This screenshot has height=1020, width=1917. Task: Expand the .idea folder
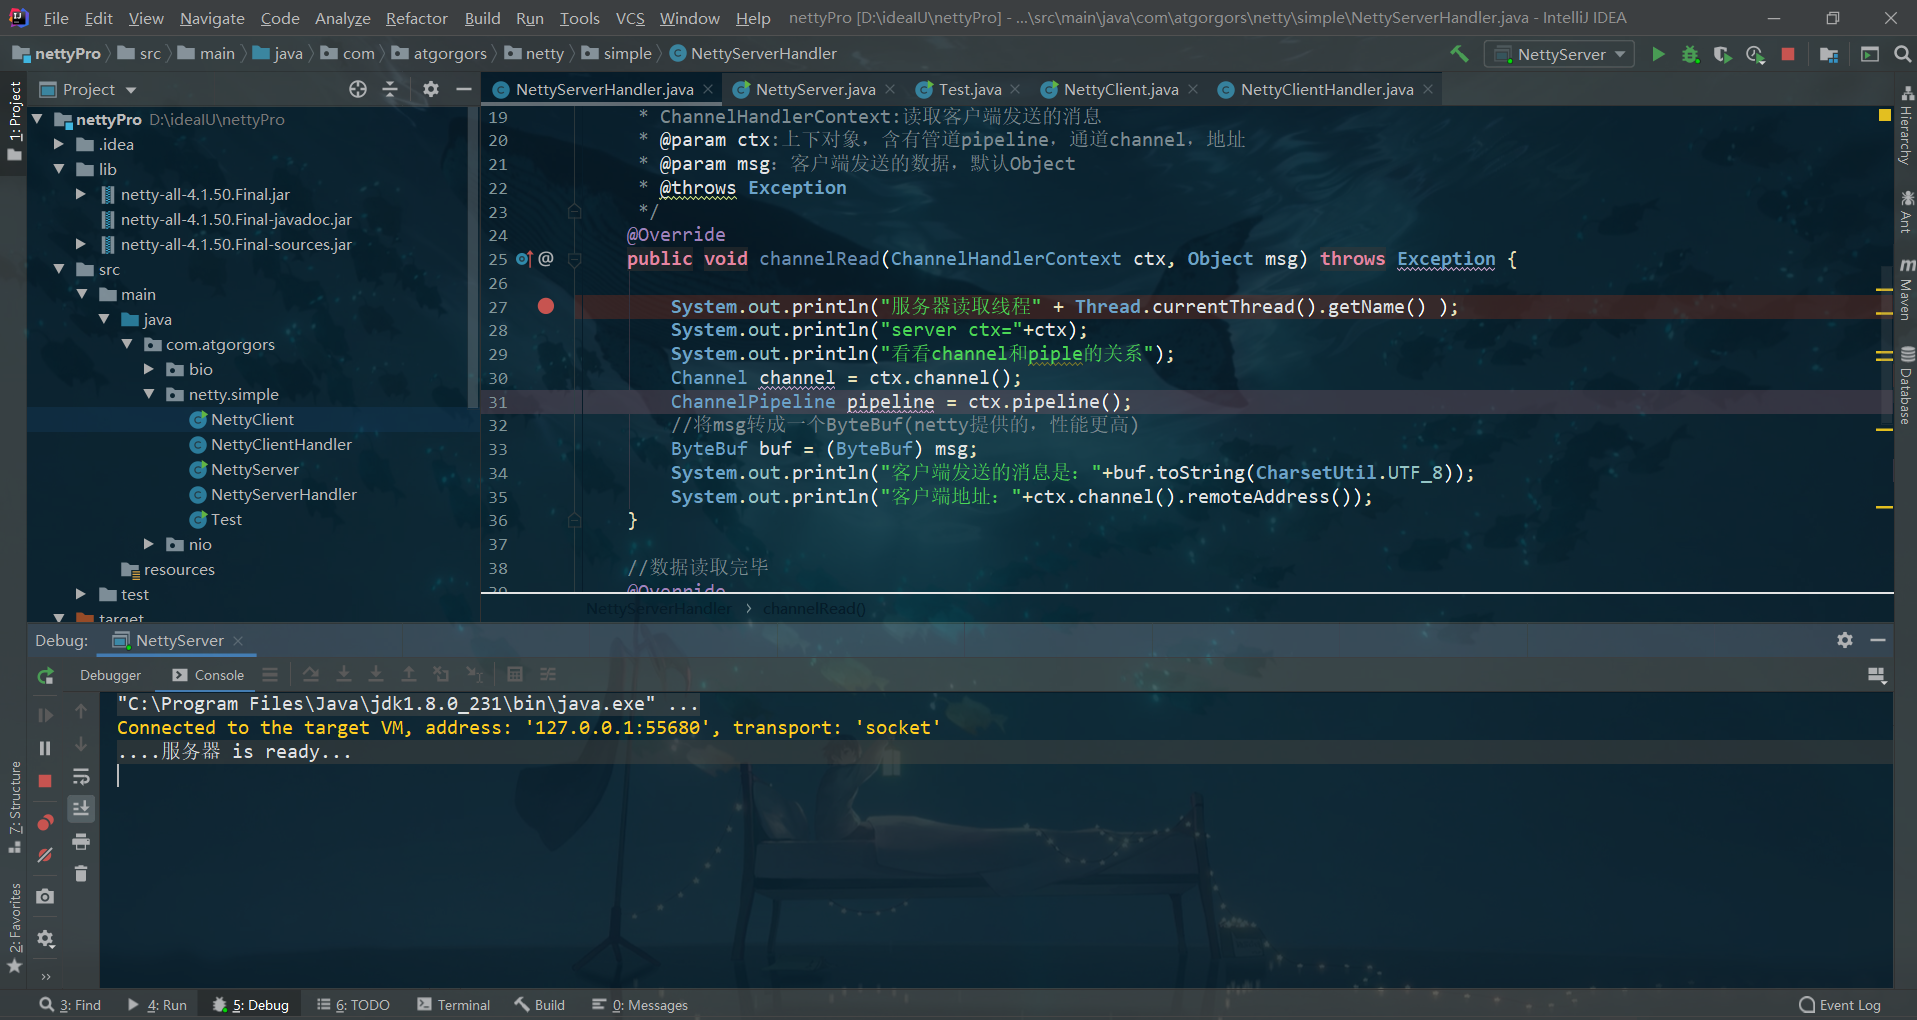[59, 144]
